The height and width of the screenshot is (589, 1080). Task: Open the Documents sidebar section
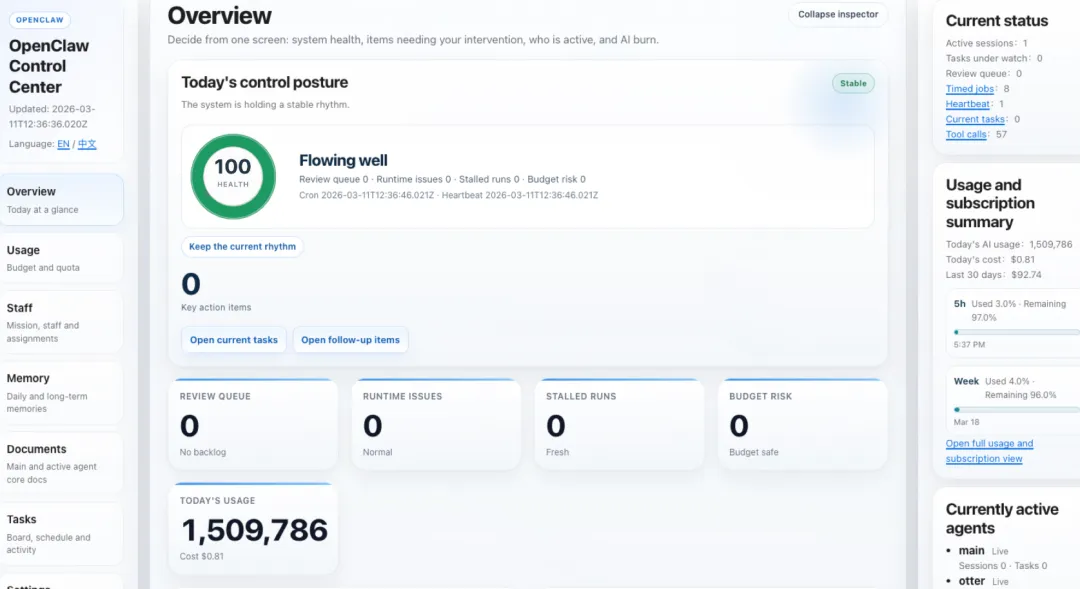pyautogui.click(x=61, y=464)
